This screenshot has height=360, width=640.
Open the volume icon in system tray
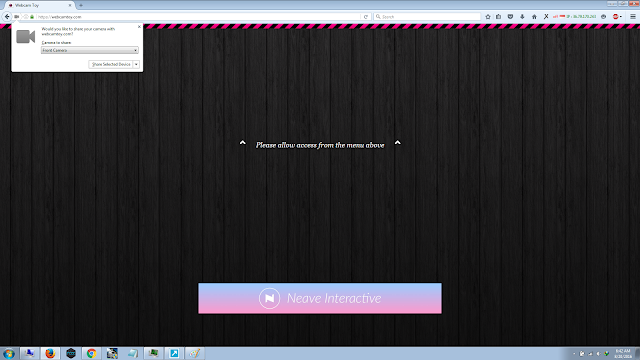click(598, 354)
